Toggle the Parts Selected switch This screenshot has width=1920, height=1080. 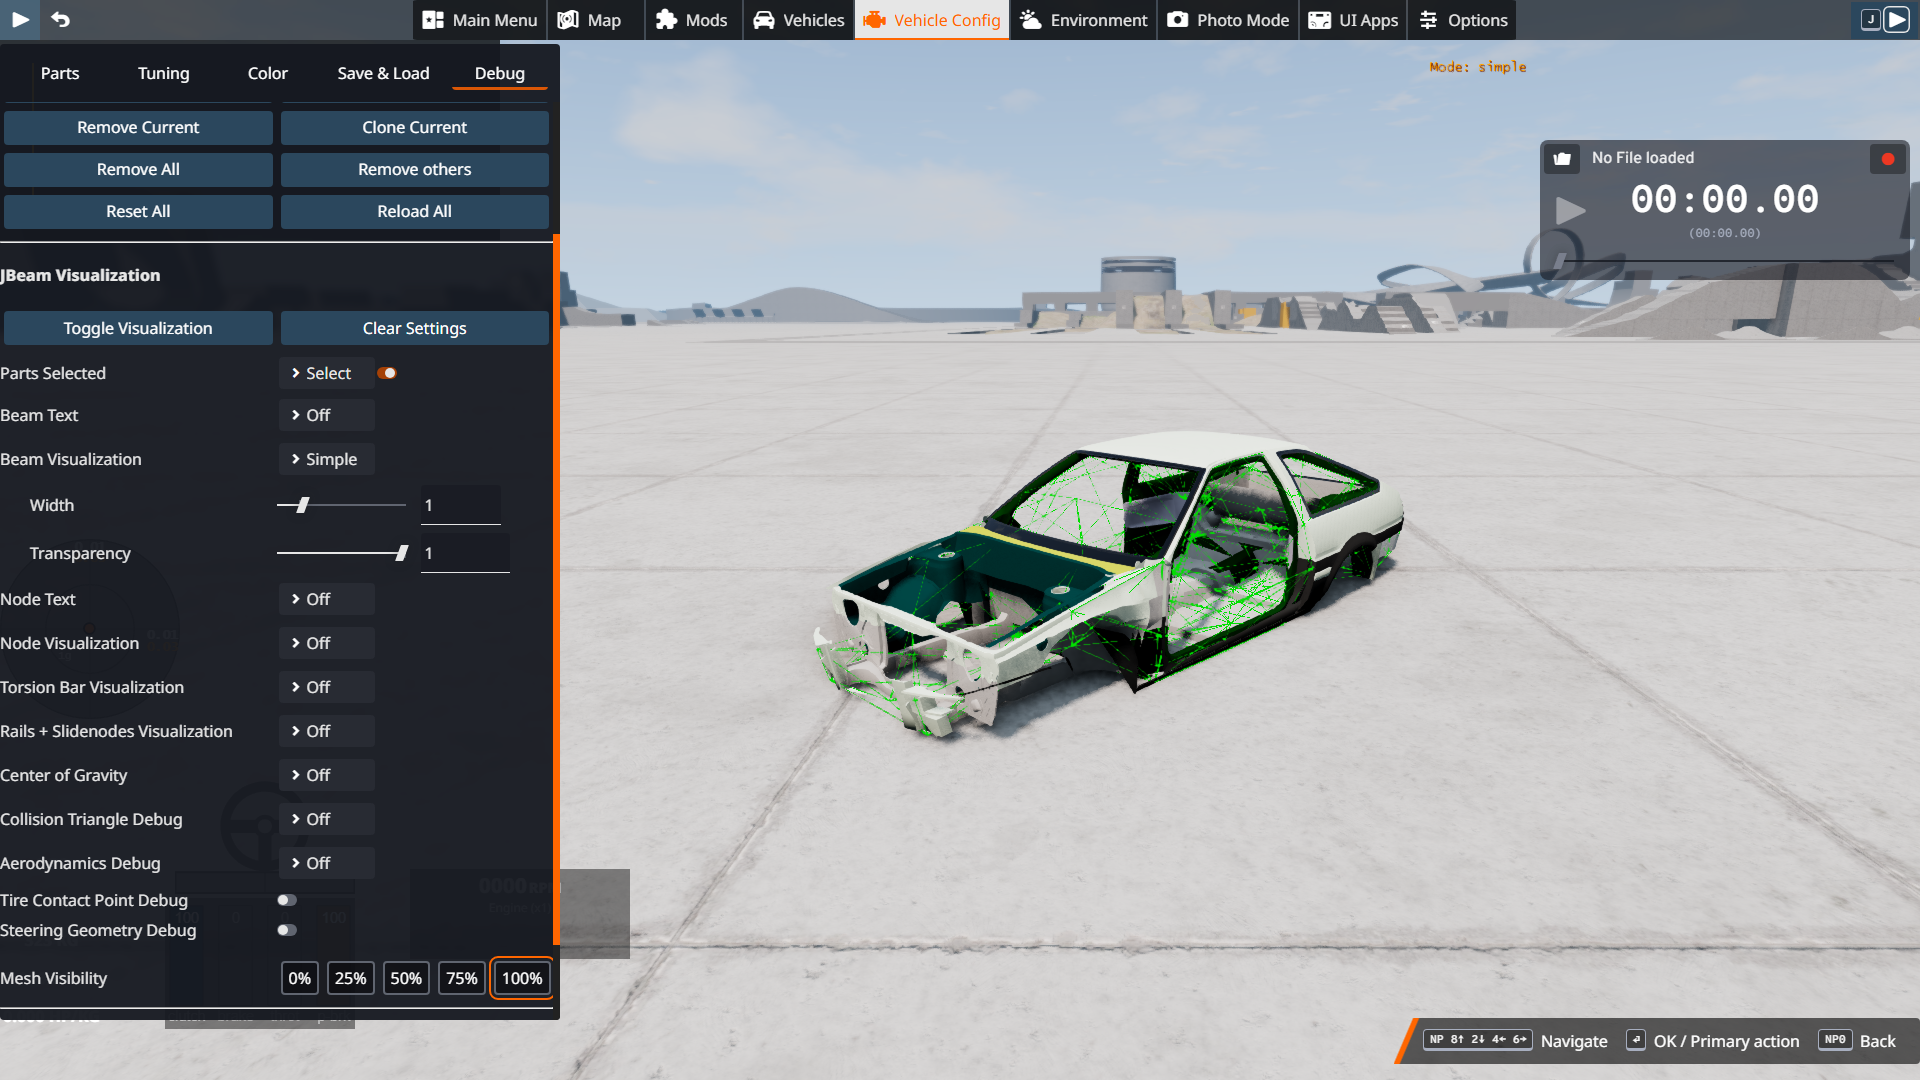click(387, 373)
